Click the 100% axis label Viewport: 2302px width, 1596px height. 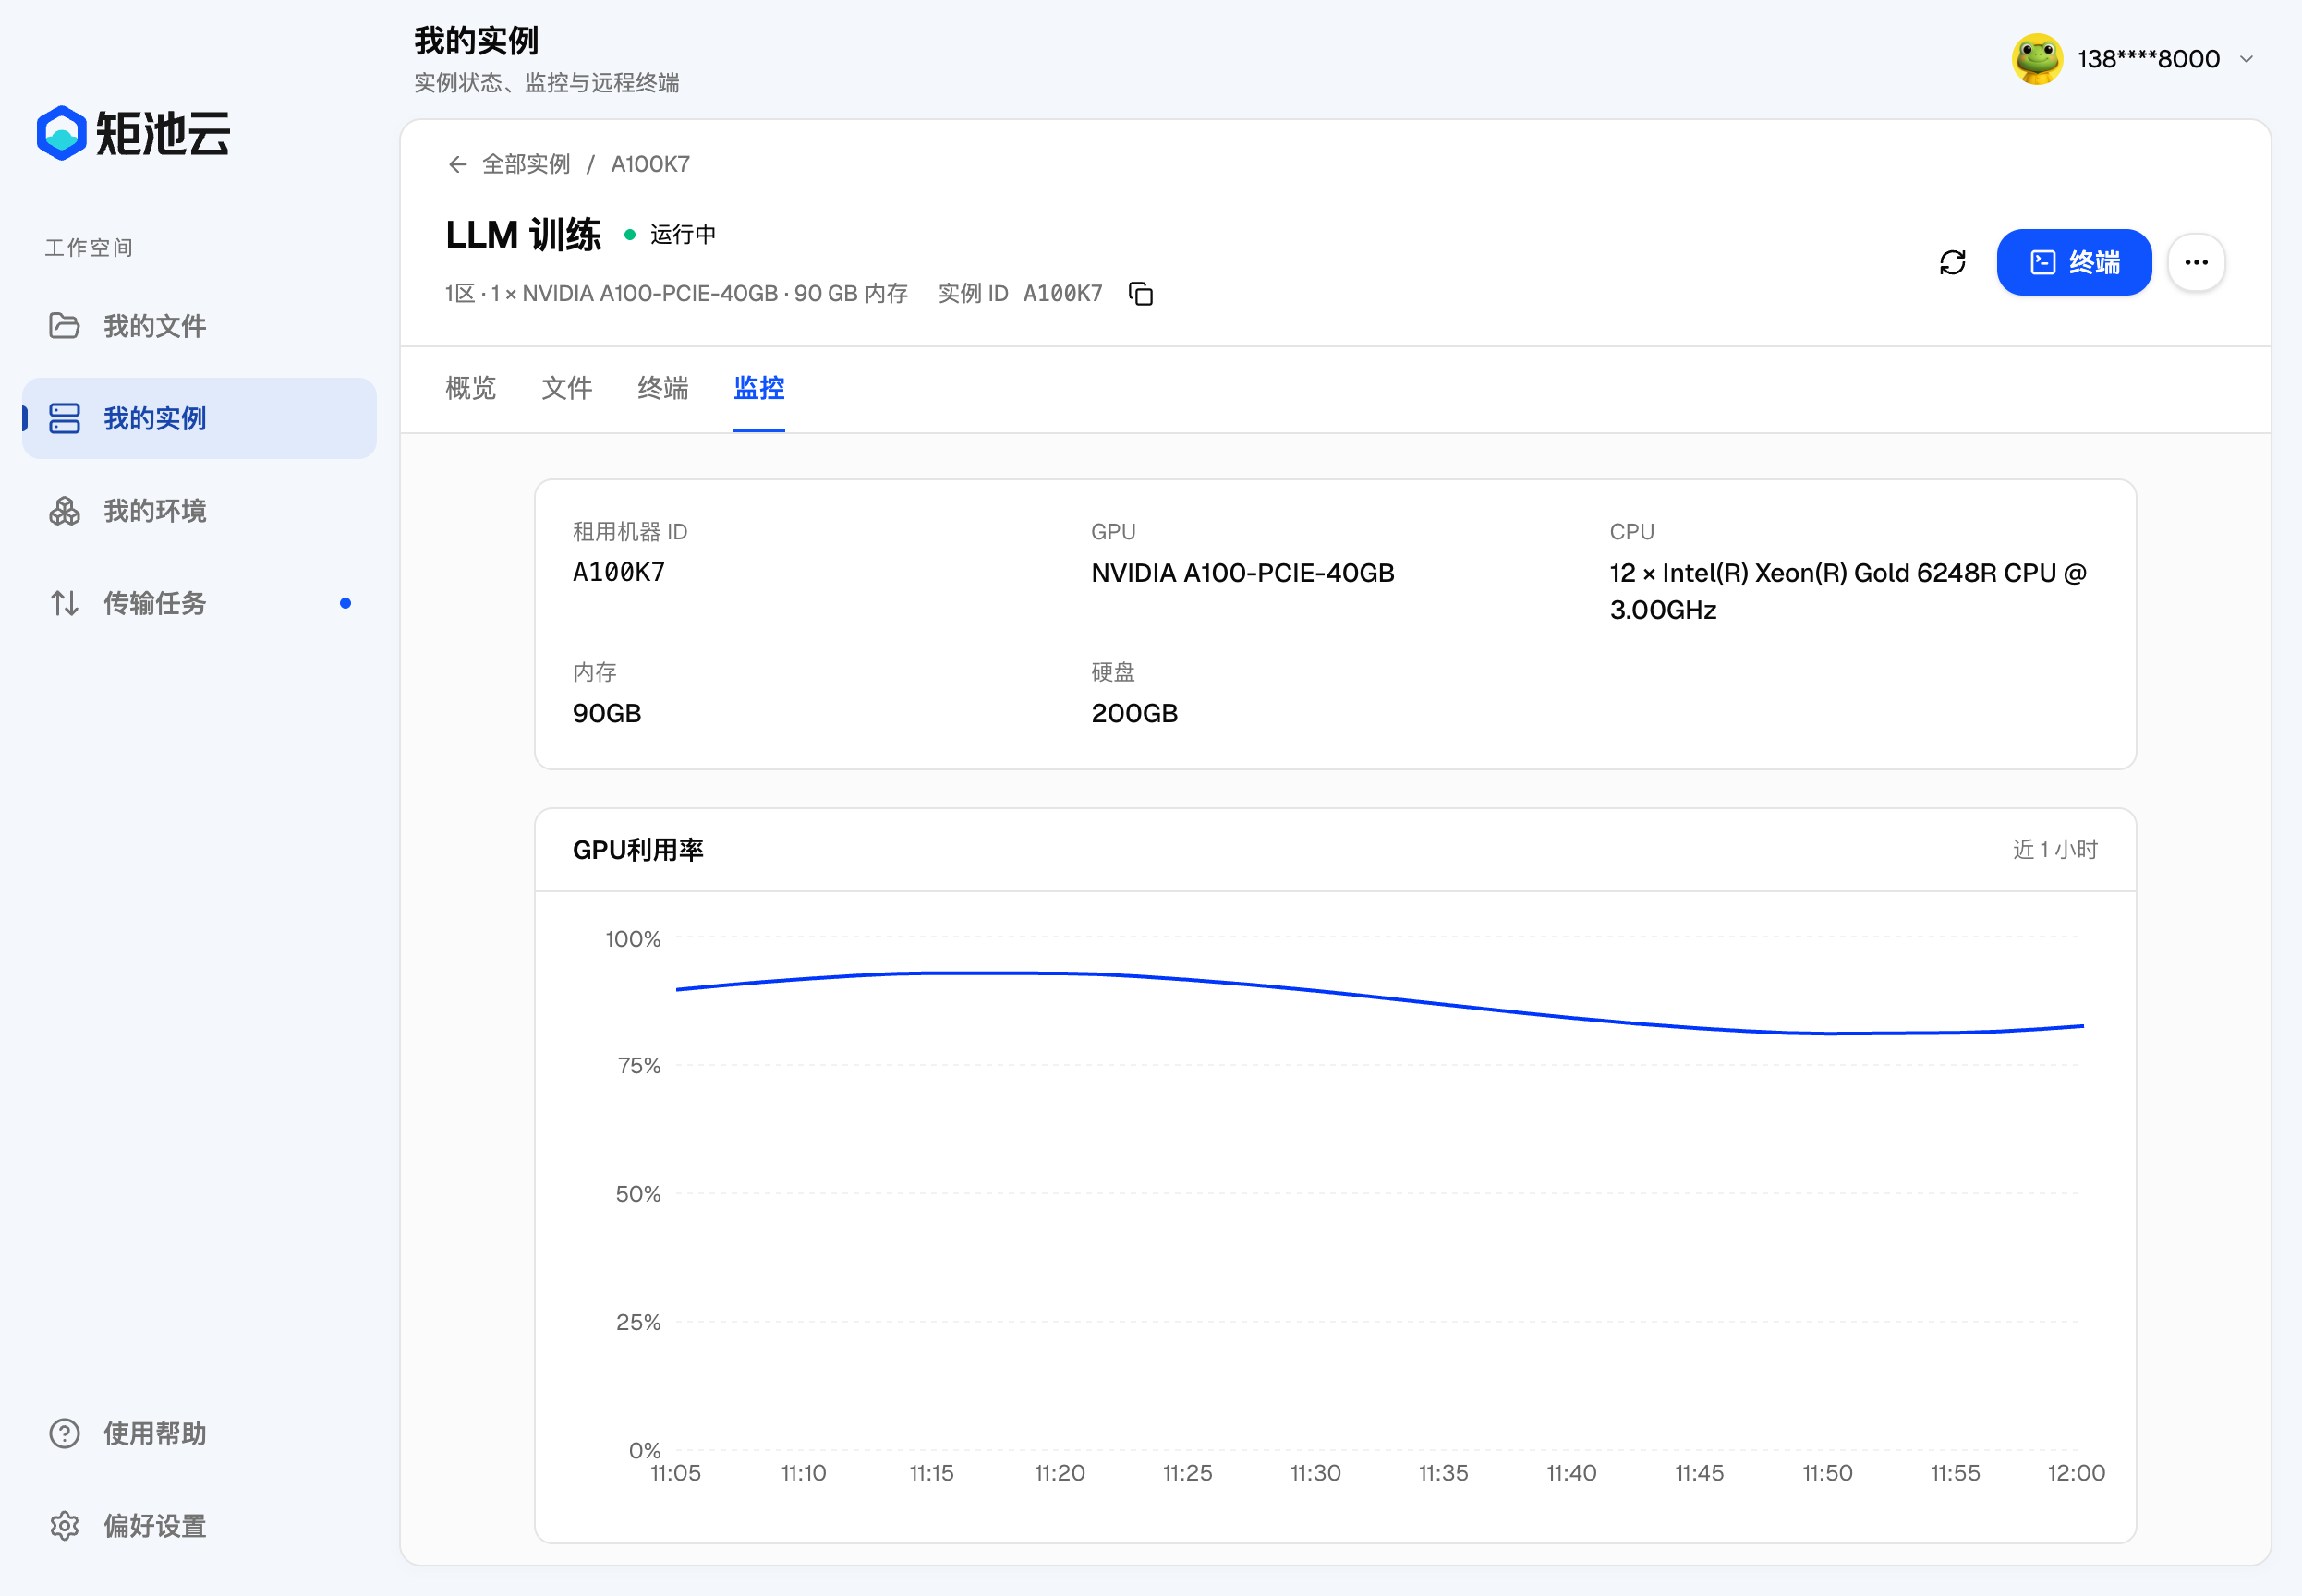(x=633, y=939)
